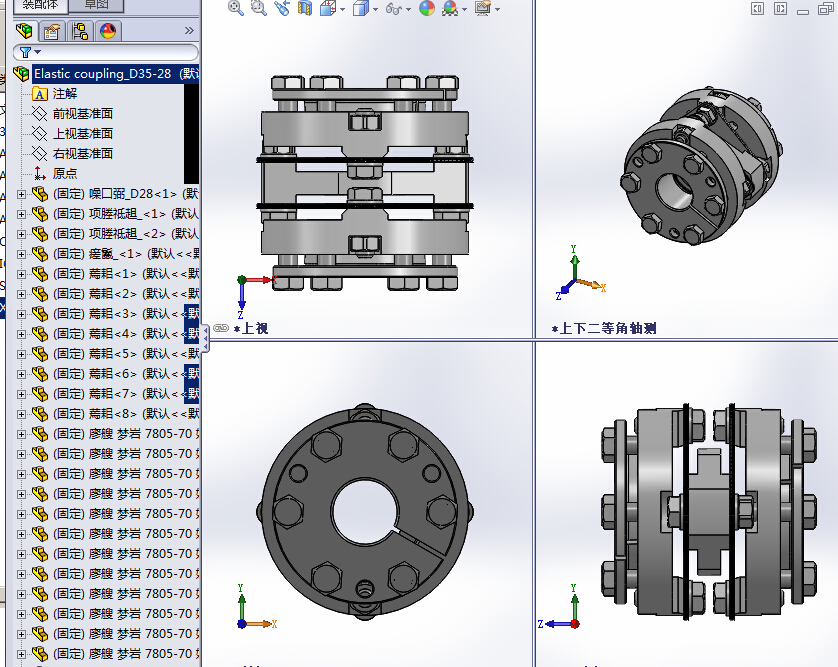Select the 注解 annotations item
The height and width of the screenshot is (667, 838).
pos(65,94)
